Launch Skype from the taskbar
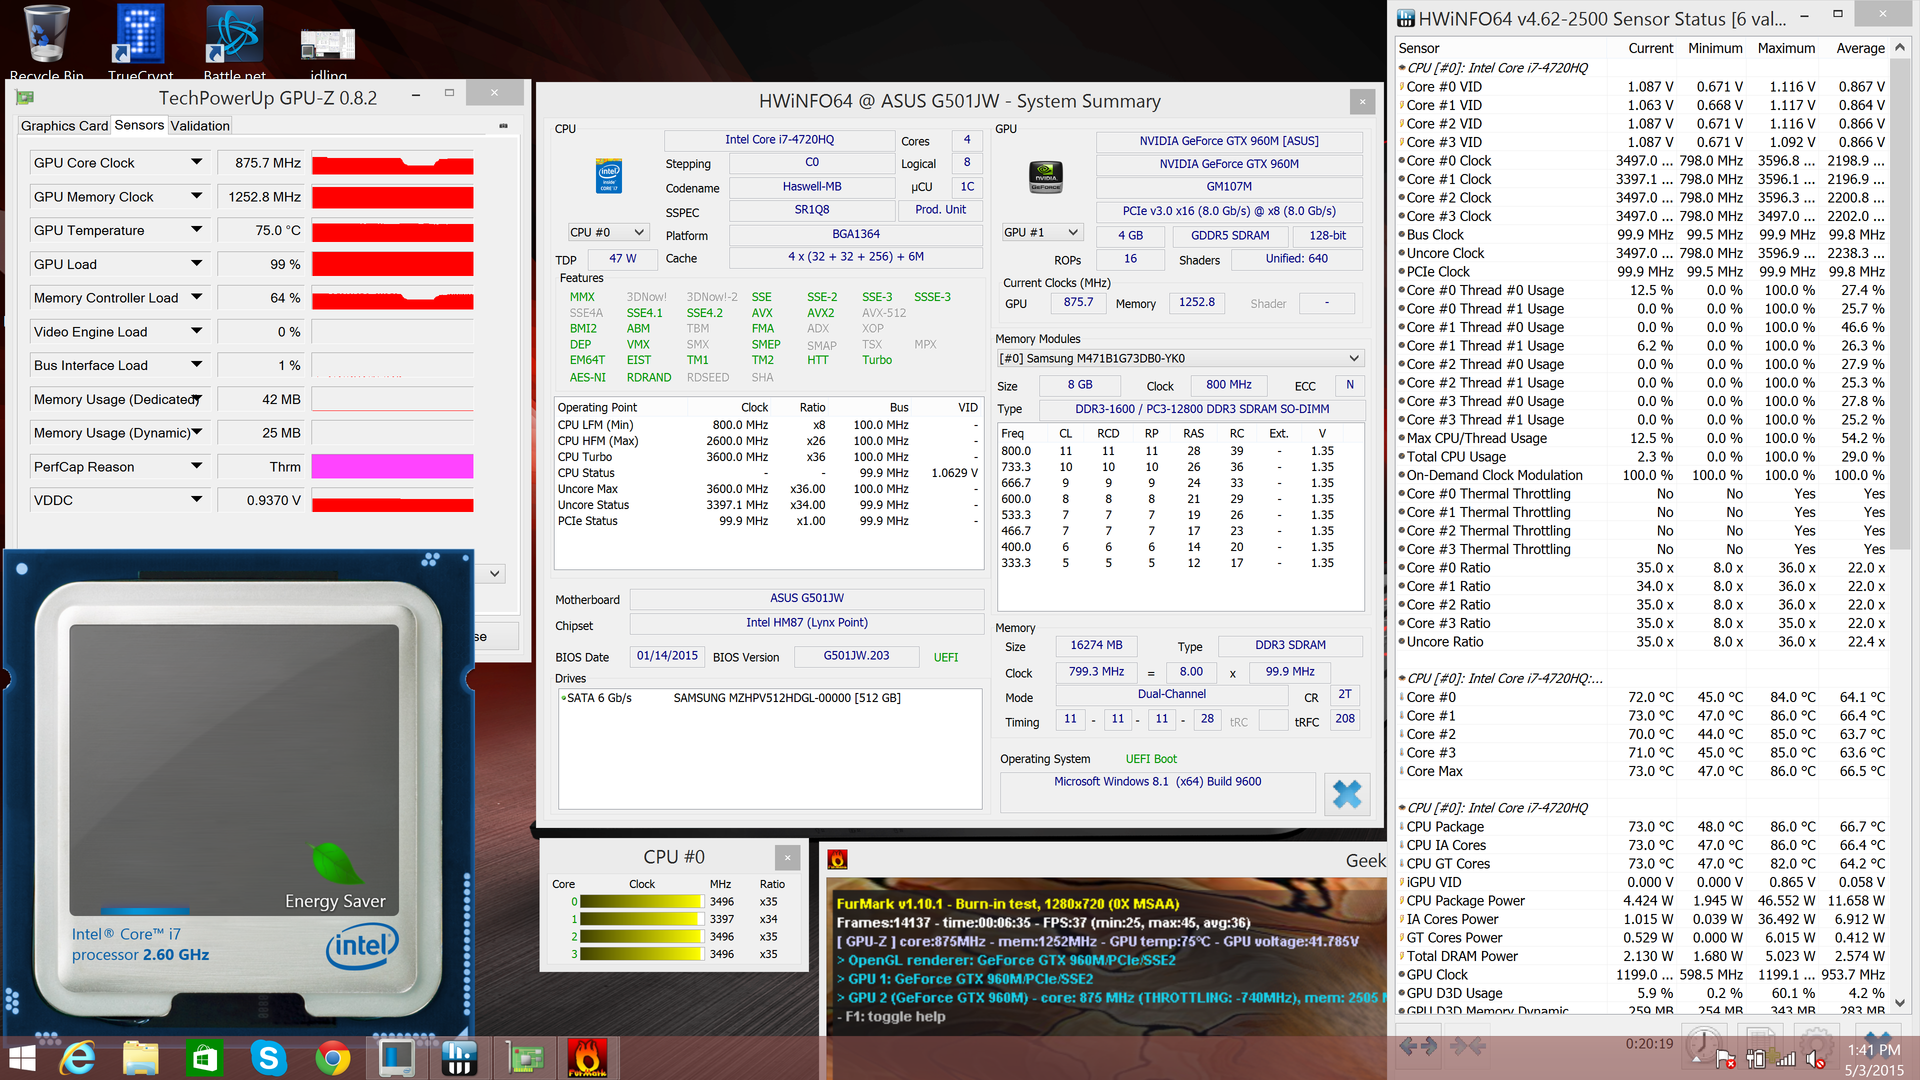1920x1080 pixels. pyautogui.click(x=268, y=1058)
